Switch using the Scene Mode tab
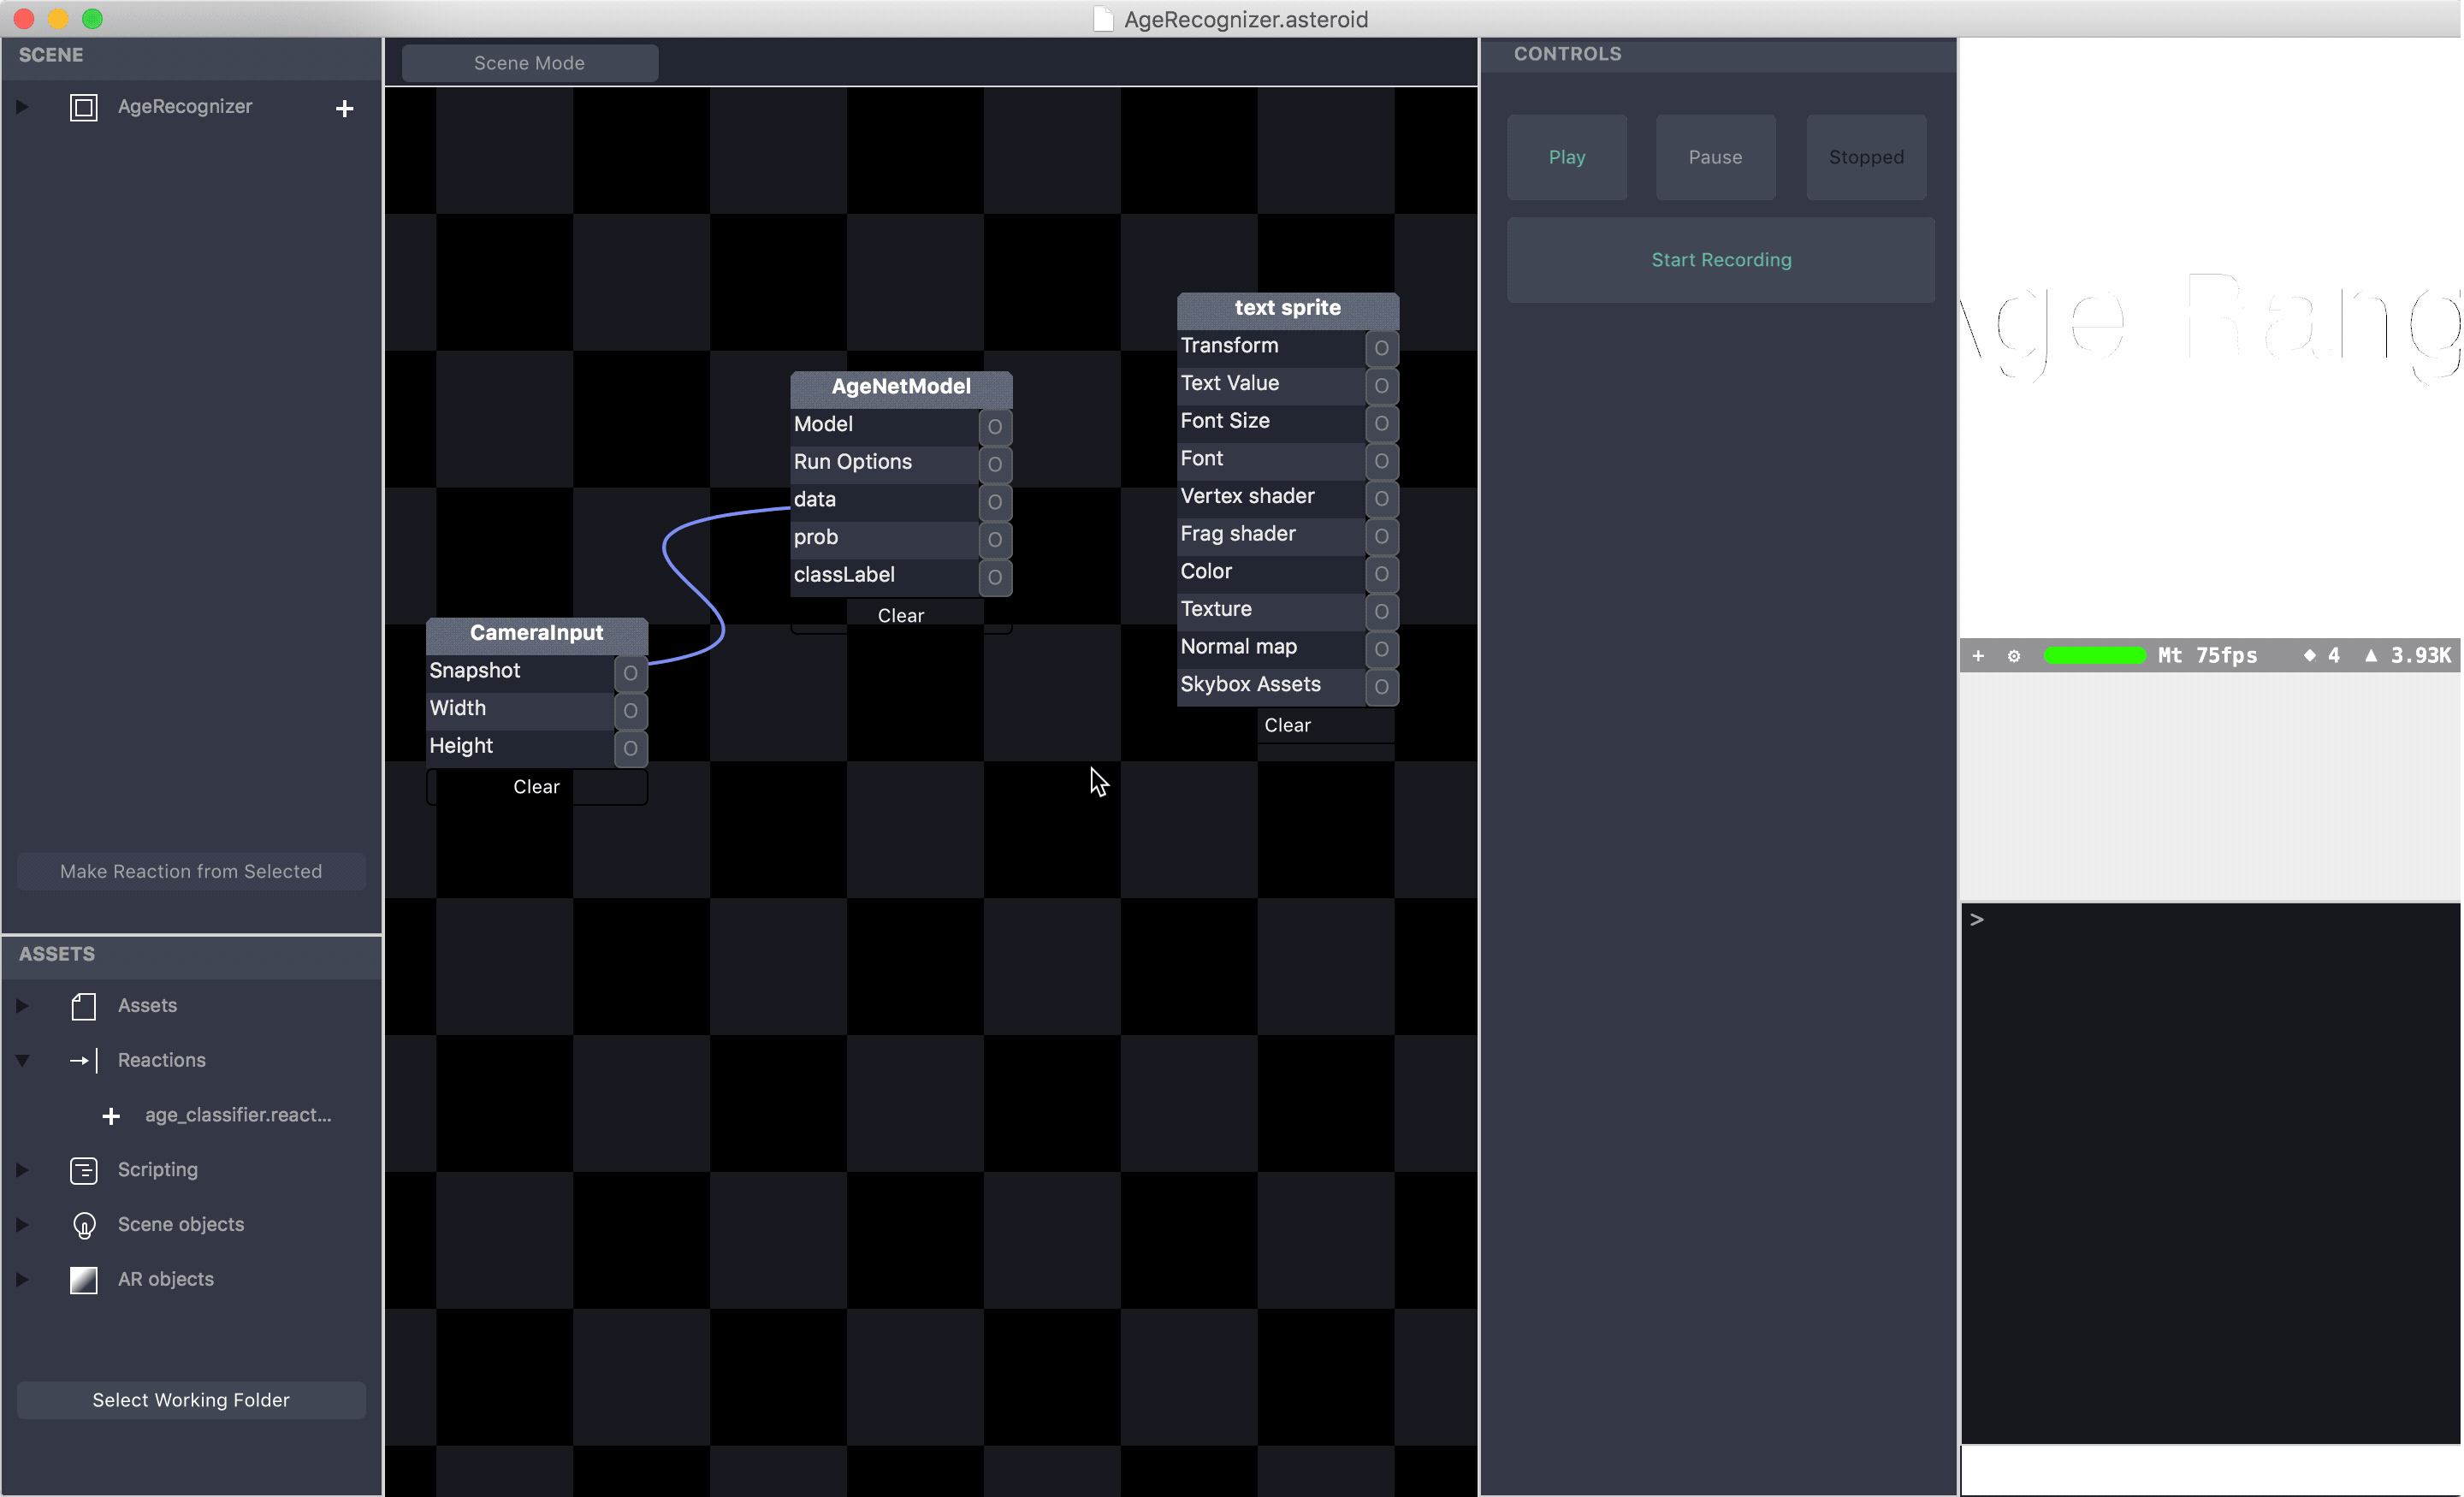This screenshot has width=2464, height=1497. (529, 63)
